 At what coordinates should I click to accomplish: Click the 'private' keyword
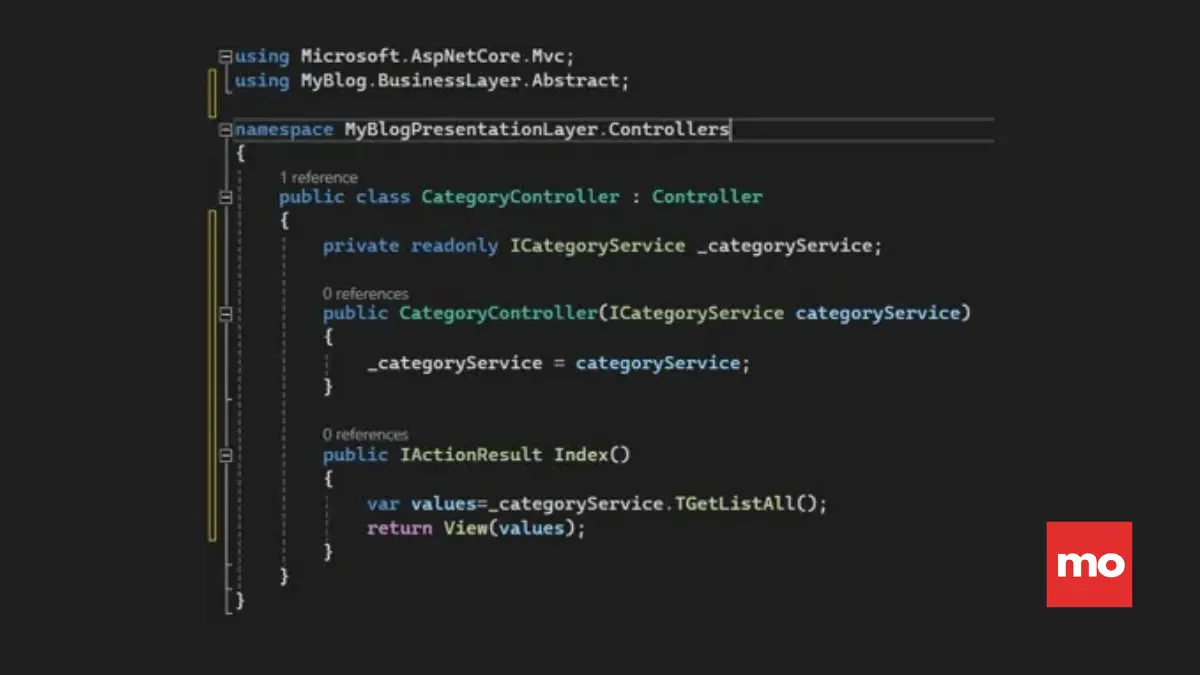coord(361,246)
